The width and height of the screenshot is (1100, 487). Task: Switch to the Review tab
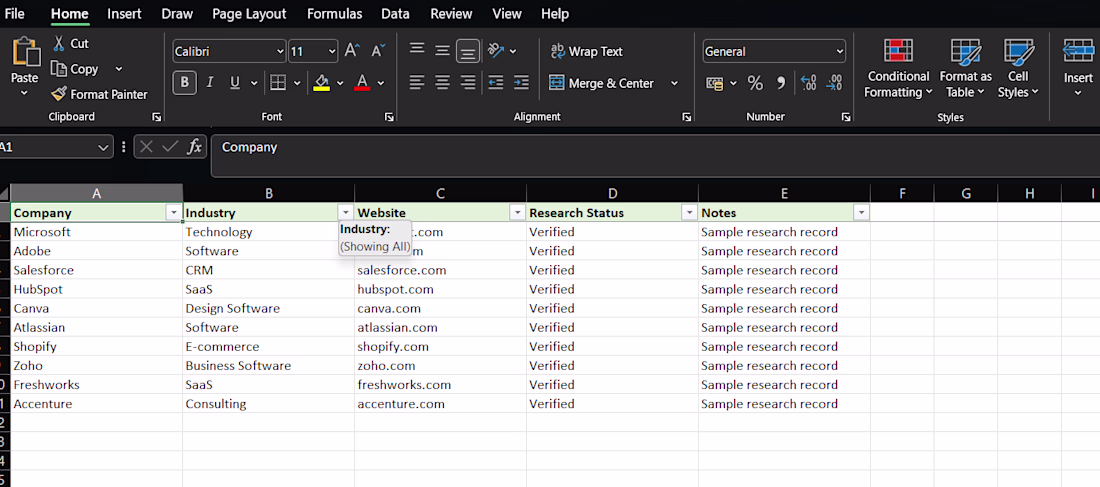coord(451,13)
